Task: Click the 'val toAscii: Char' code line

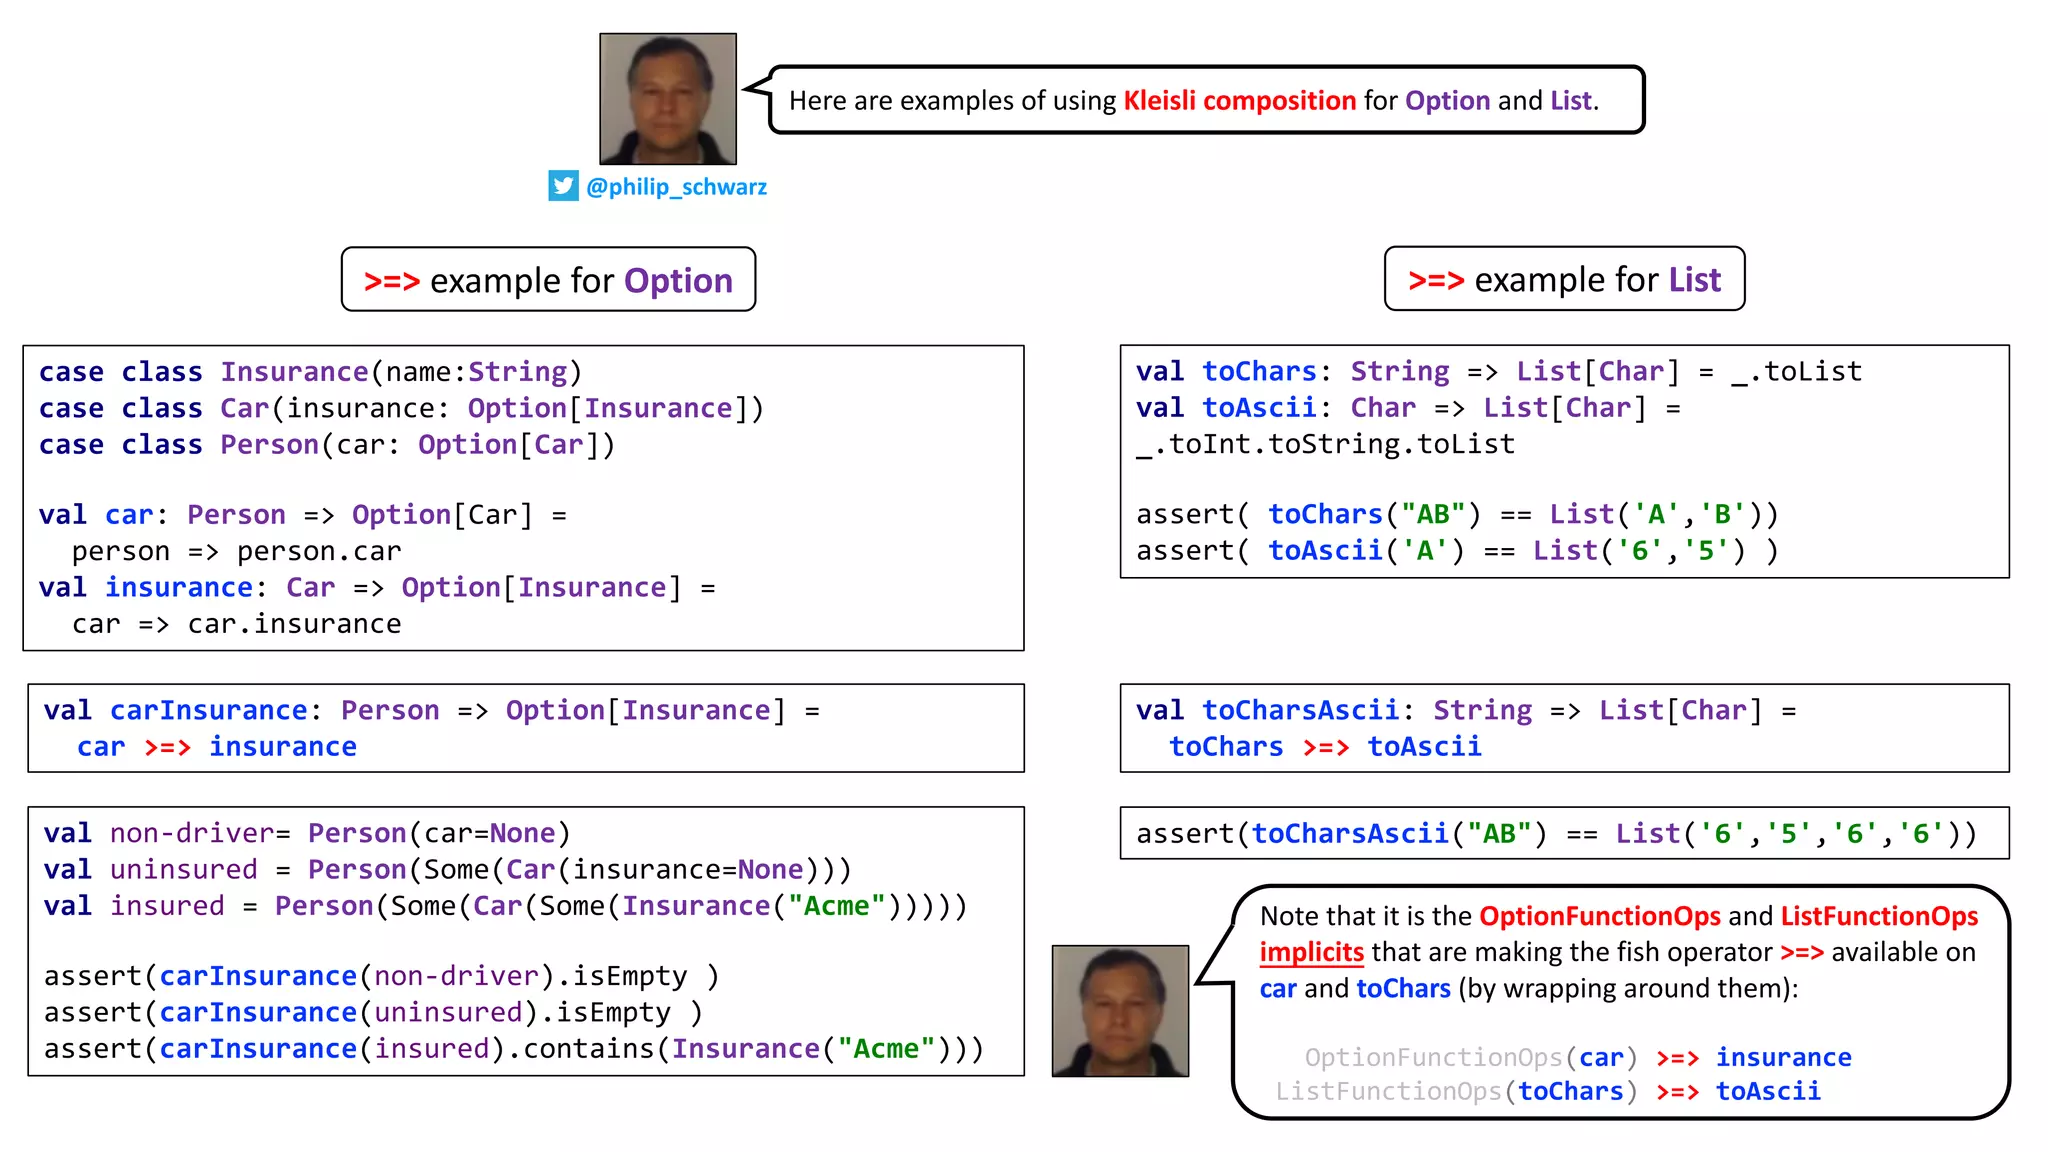Action: click(1407, 408)
